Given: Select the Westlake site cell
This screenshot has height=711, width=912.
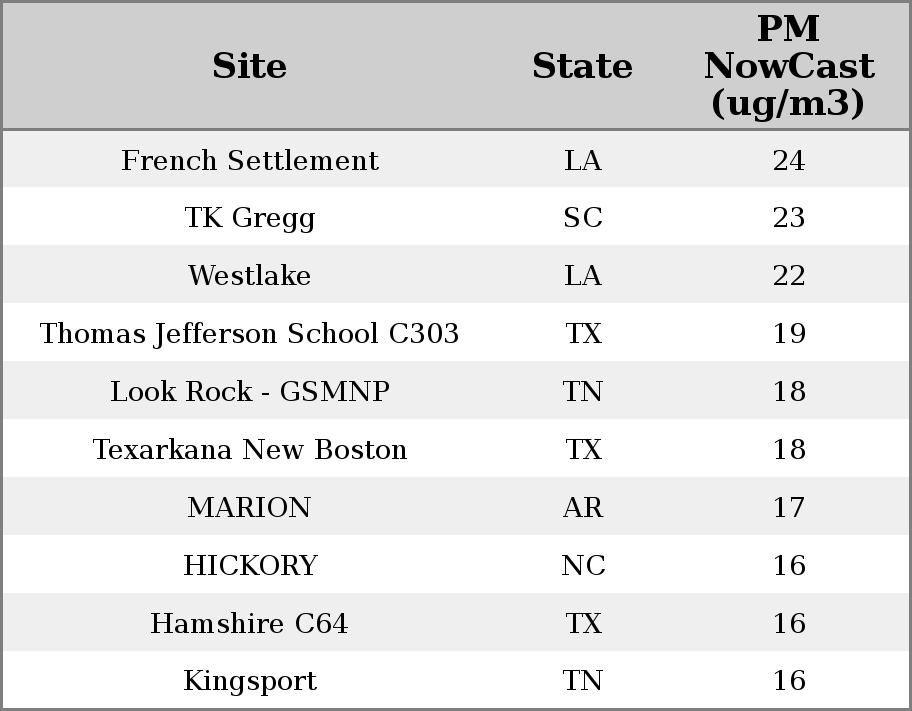Looking at the screenshot, I should click(x=250, y=275).
